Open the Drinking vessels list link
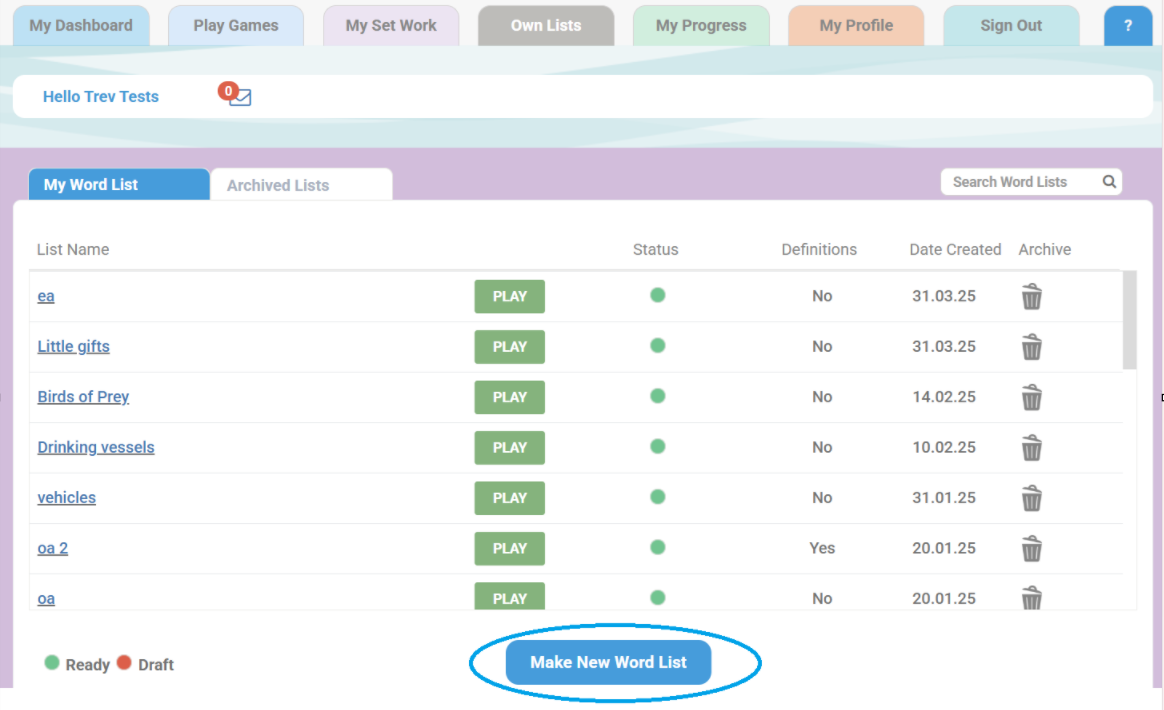 pyautogui.click(x=96, y=447)
